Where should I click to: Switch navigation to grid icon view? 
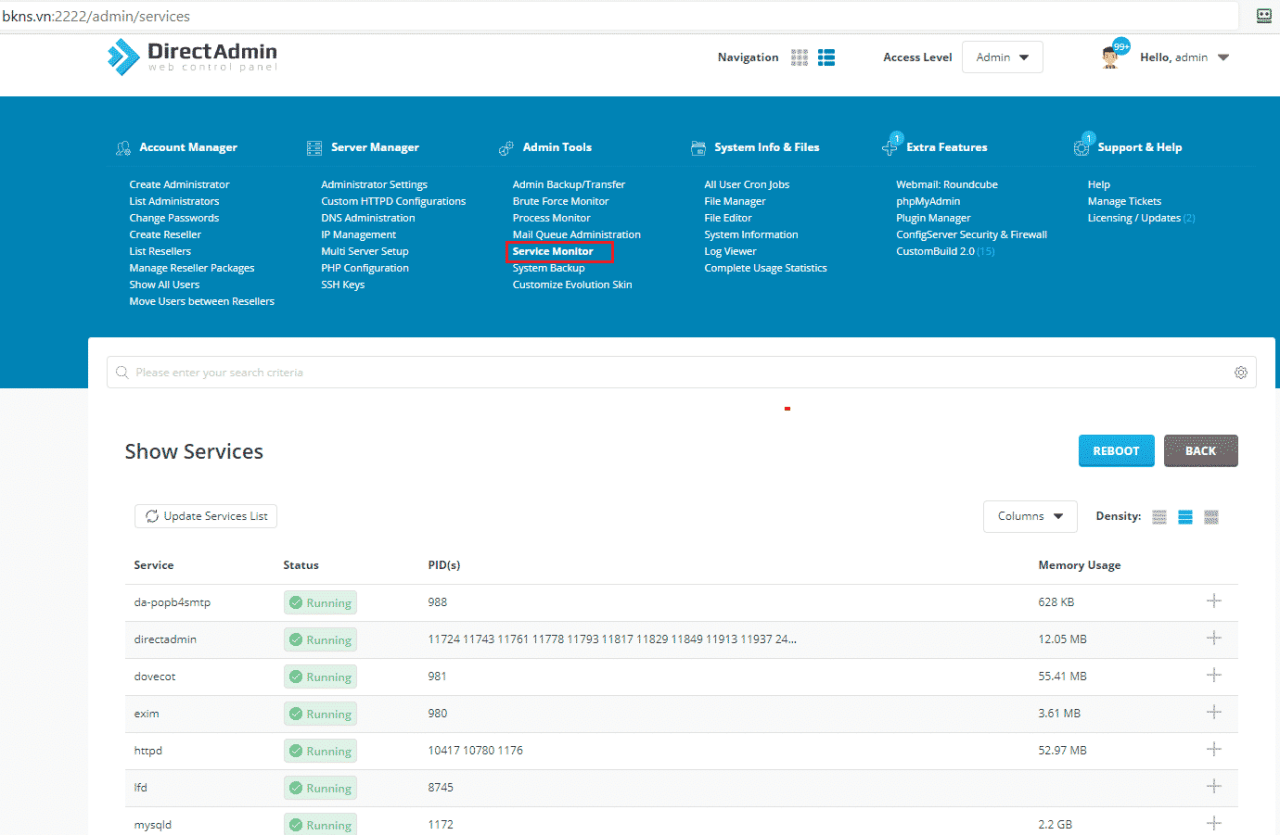pos(799,58)
